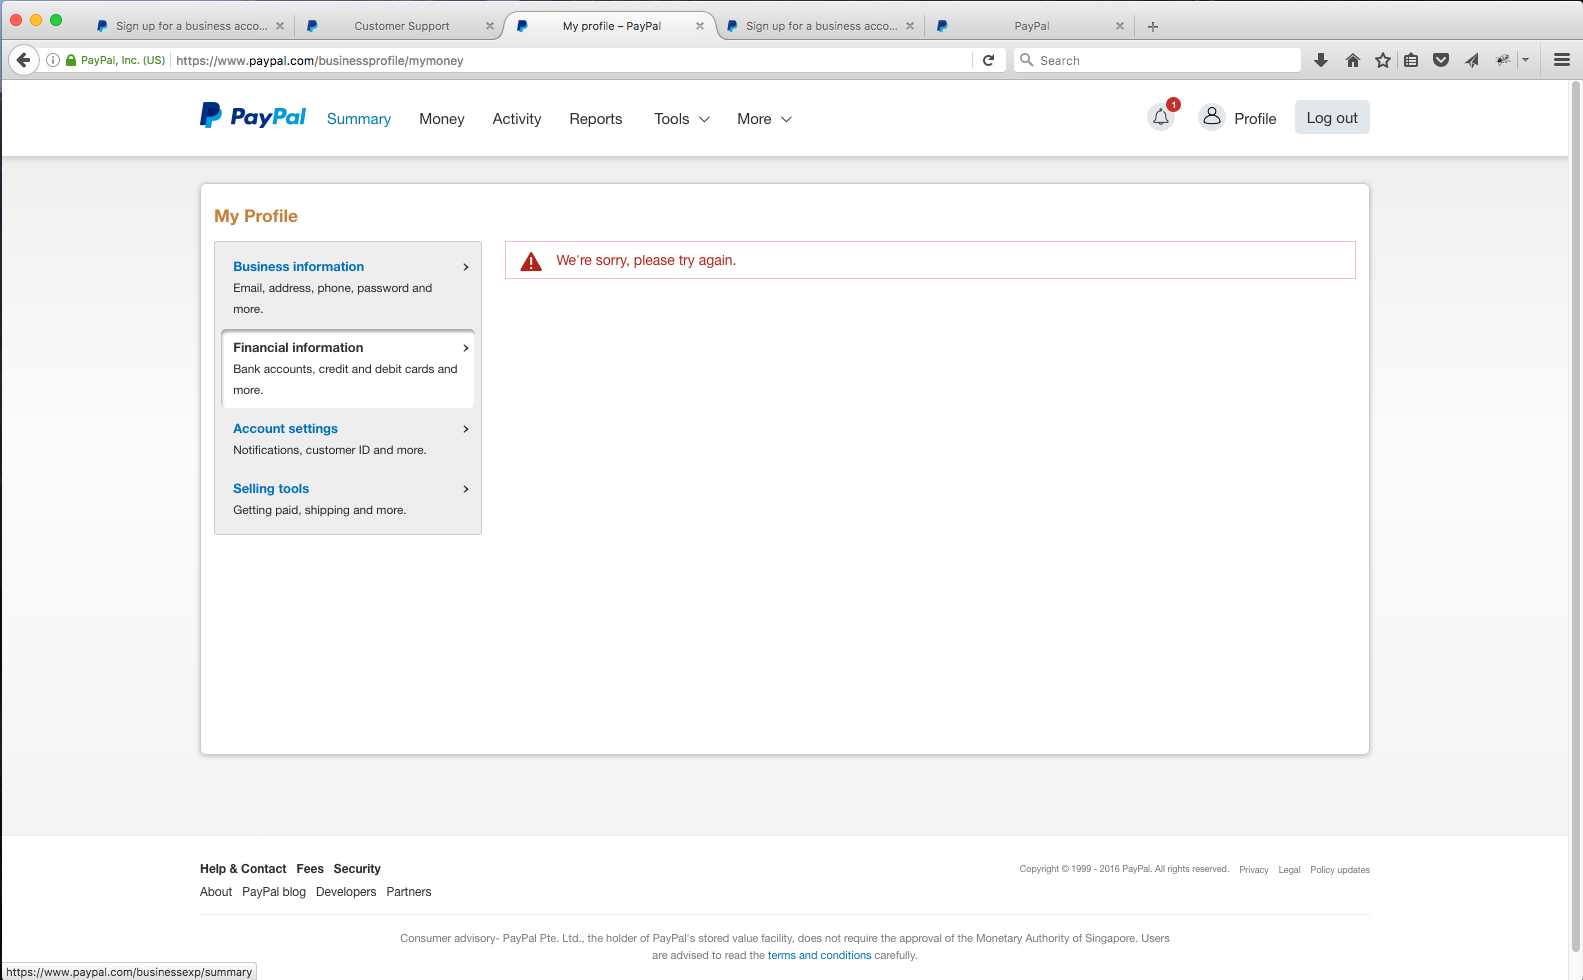
Task: Click the green padlock security icon
Action: click(71, 60)
